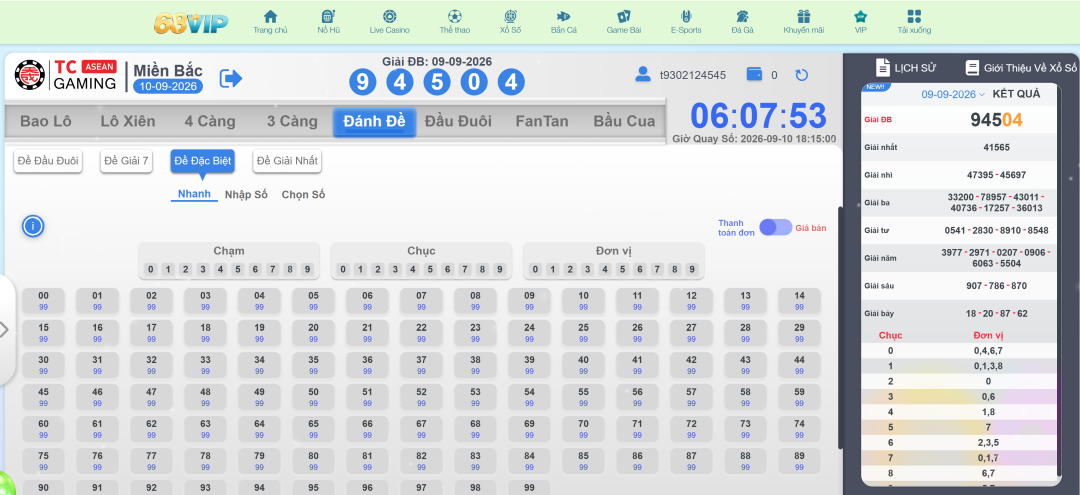Pick number 14 in the grid

799,301
